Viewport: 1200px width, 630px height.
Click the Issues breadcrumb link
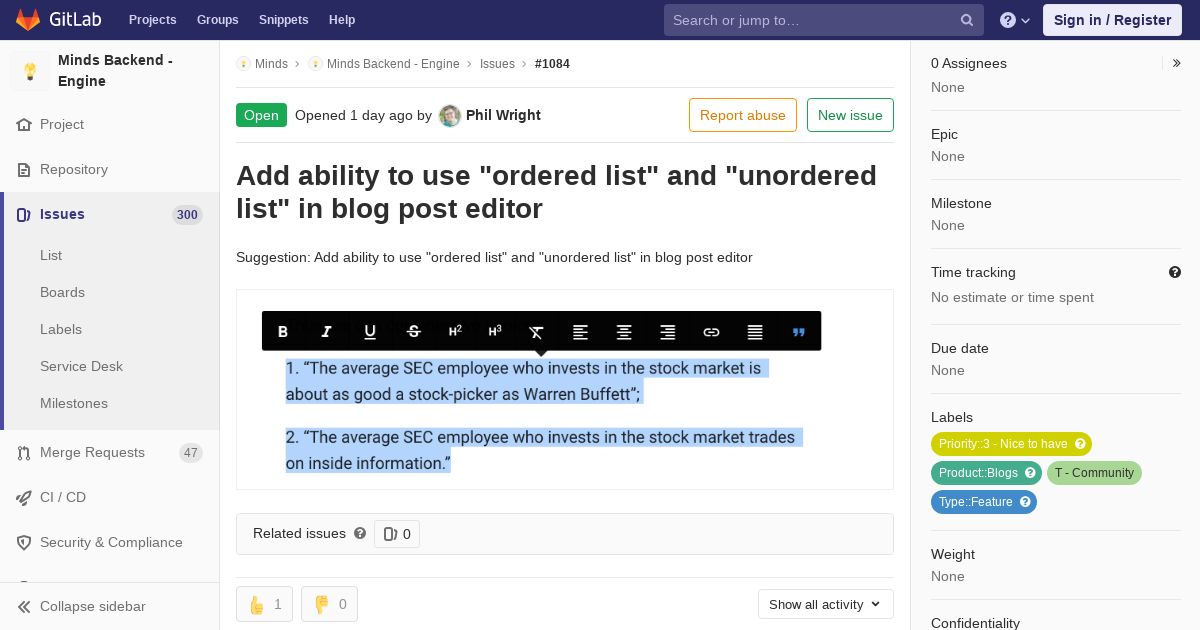pyautogui.click(x=497, y=64)
